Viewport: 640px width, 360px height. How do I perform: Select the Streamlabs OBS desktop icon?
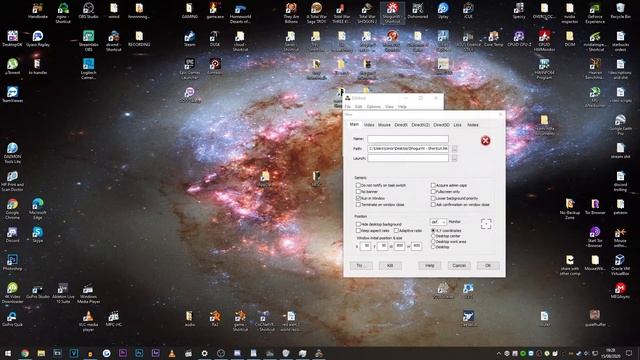(x=88, y=41)
